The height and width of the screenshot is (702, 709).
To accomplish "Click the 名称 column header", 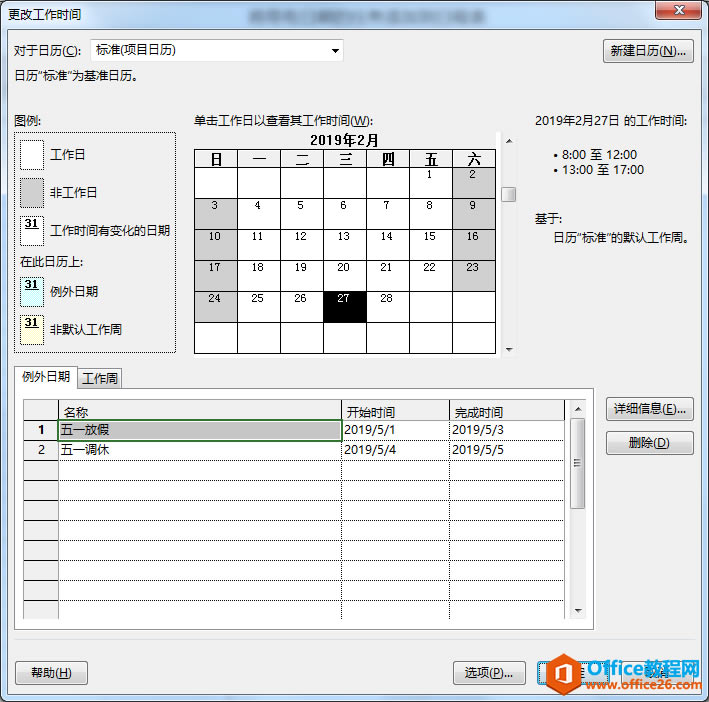I will (x=200, y=411).
